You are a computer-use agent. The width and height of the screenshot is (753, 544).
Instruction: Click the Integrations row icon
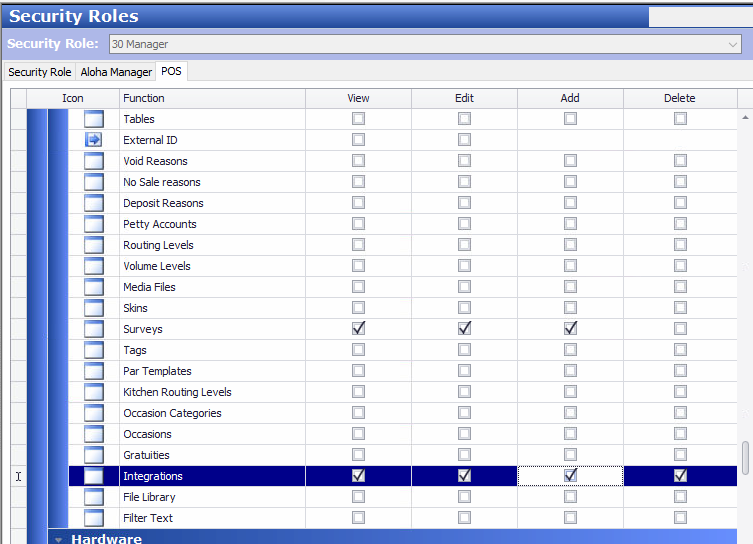(x=94, y=476)
